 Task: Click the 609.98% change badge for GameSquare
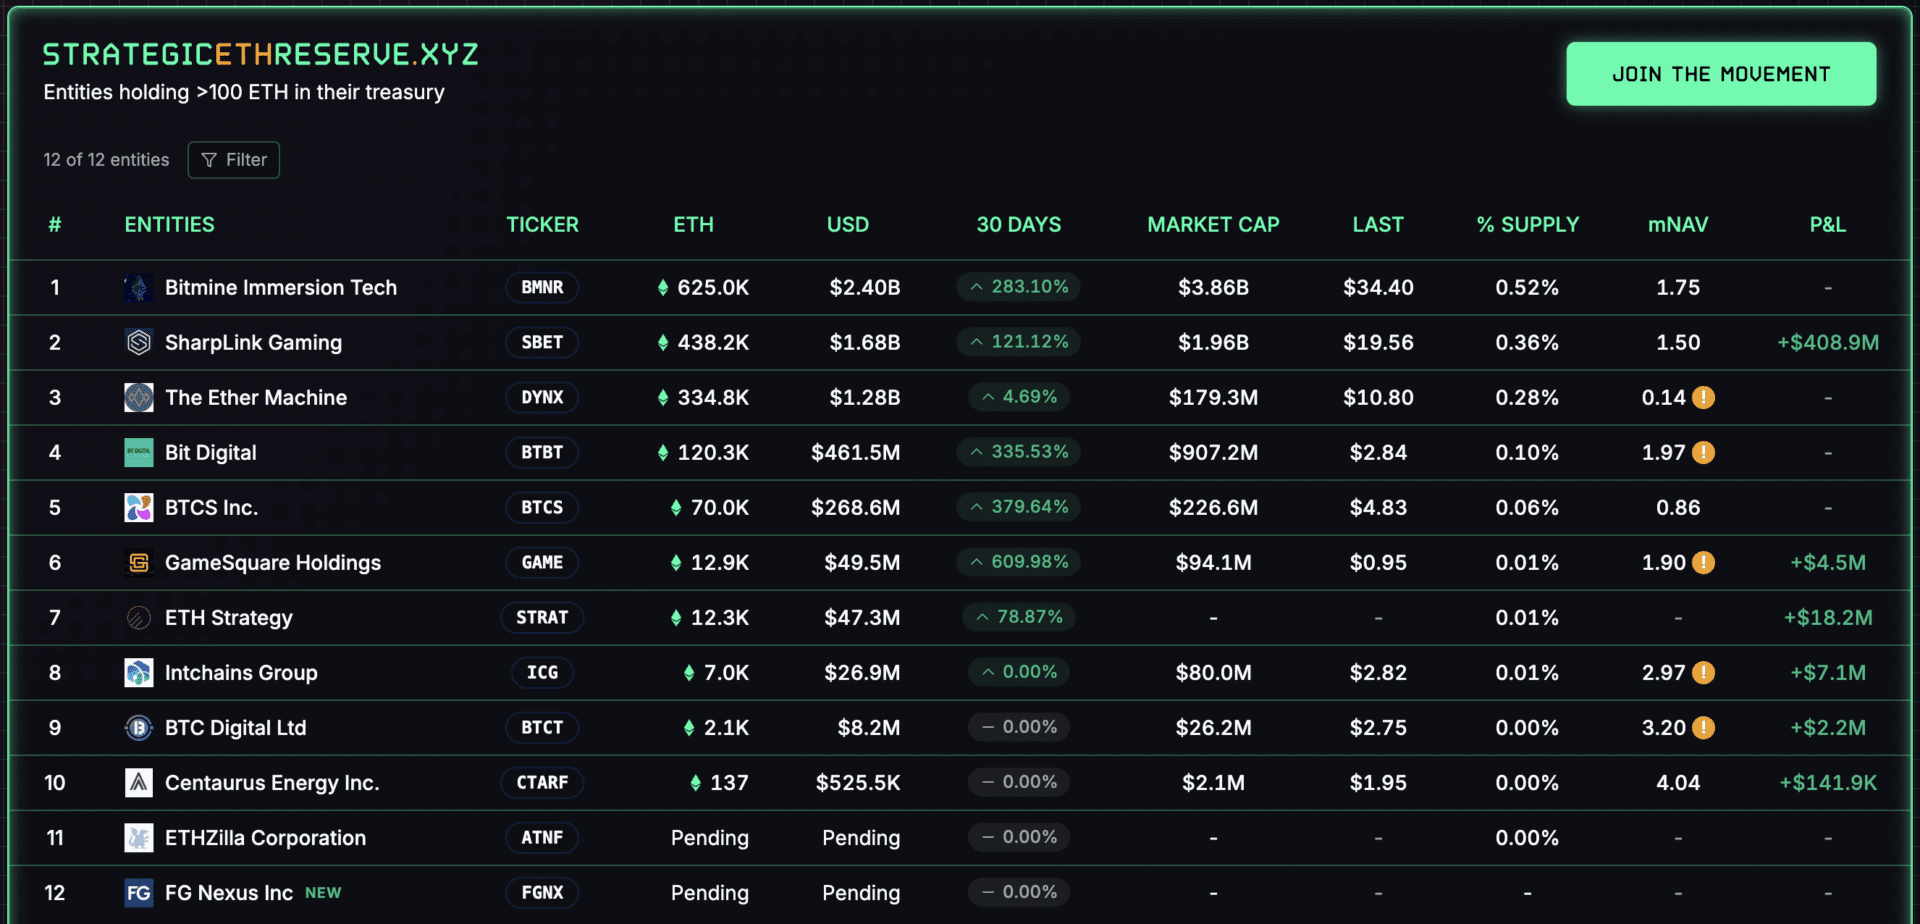[x=1019, y=562]
